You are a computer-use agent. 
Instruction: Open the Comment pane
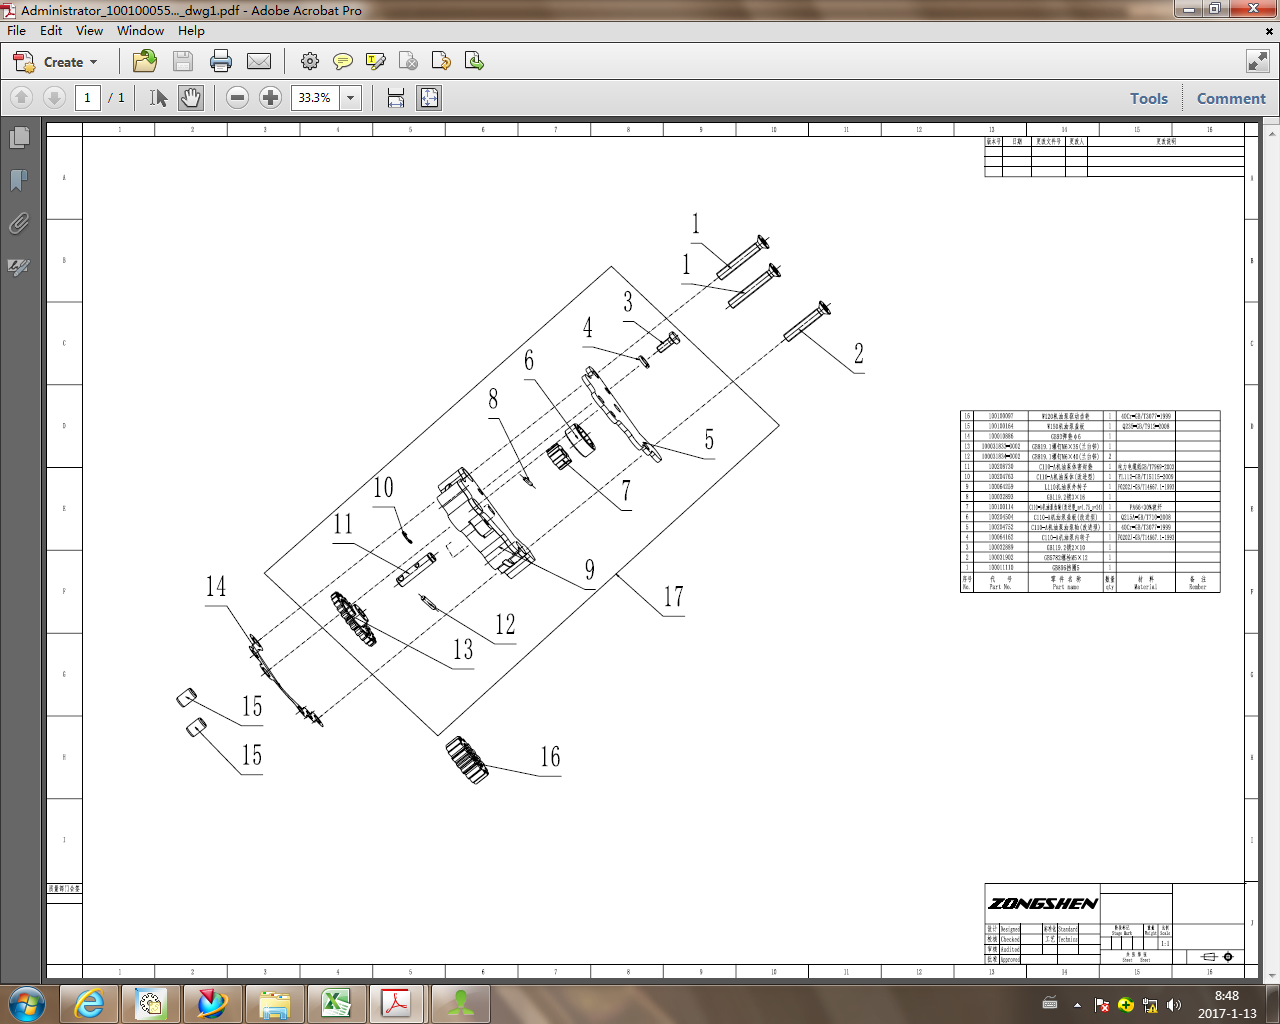pyautogui.click(x=1230, y=99)
